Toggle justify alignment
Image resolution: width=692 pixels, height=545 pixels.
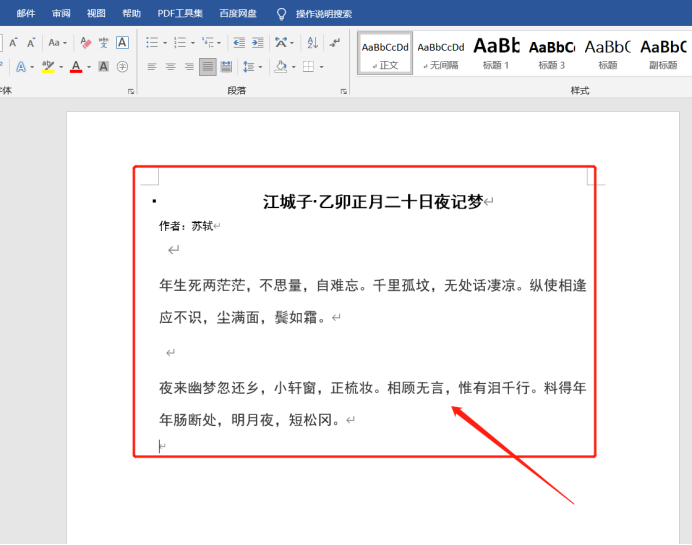207,67
